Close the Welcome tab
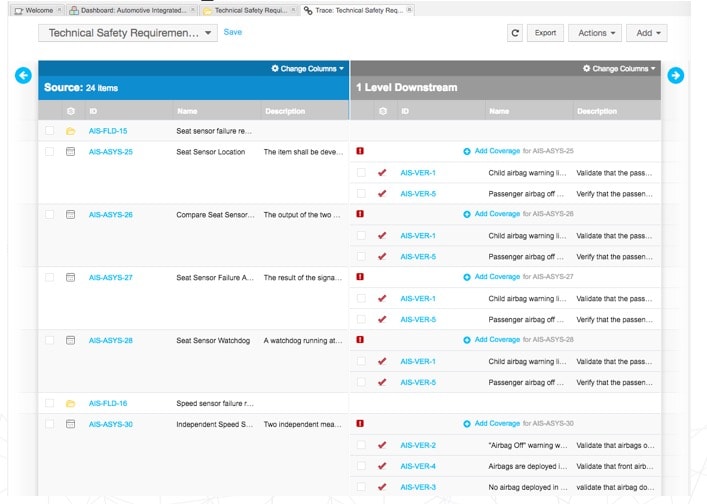This screenshot has width=707, height=504. pyautogui.click(x=60, y=9)
